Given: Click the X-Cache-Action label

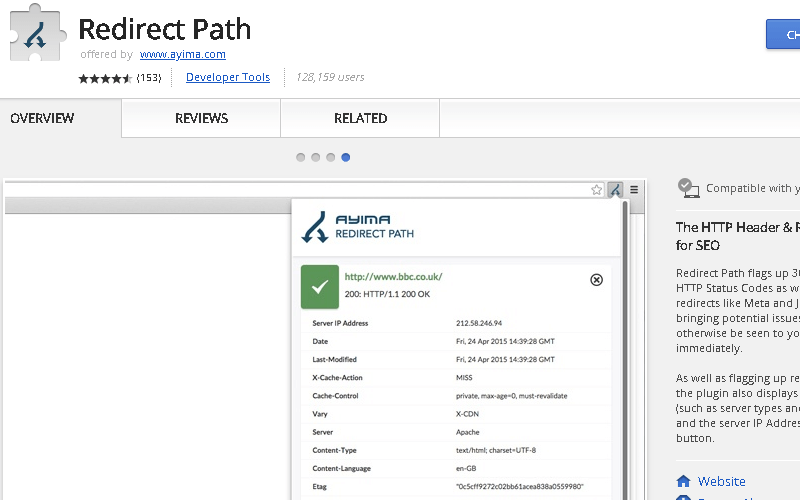Looking at the screenshot, I should [x=337, y=378].
